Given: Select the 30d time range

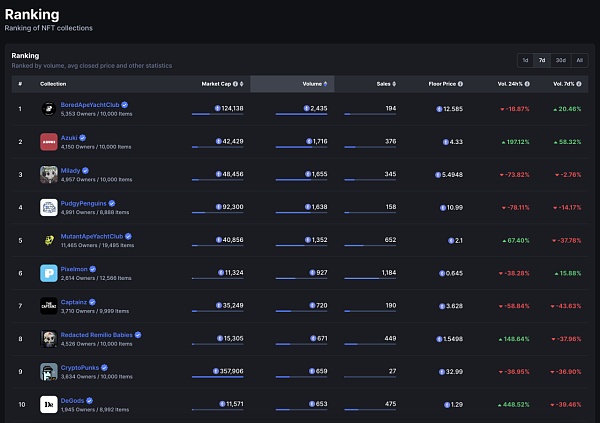Looking at the screenshot, I should pos(560,60).
